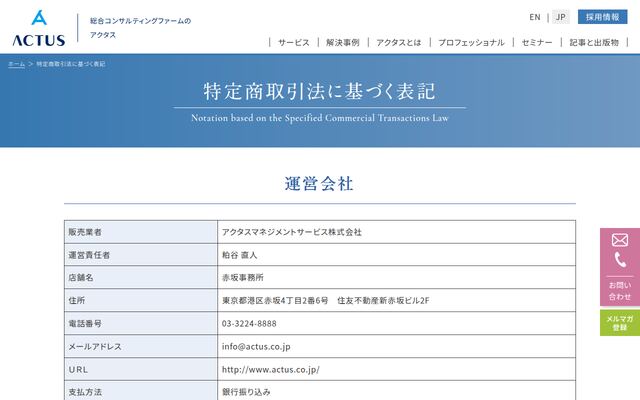Click the info@actus.co.jp email address
The height and width of the screenshot is (400, 640).
[256, 347]
